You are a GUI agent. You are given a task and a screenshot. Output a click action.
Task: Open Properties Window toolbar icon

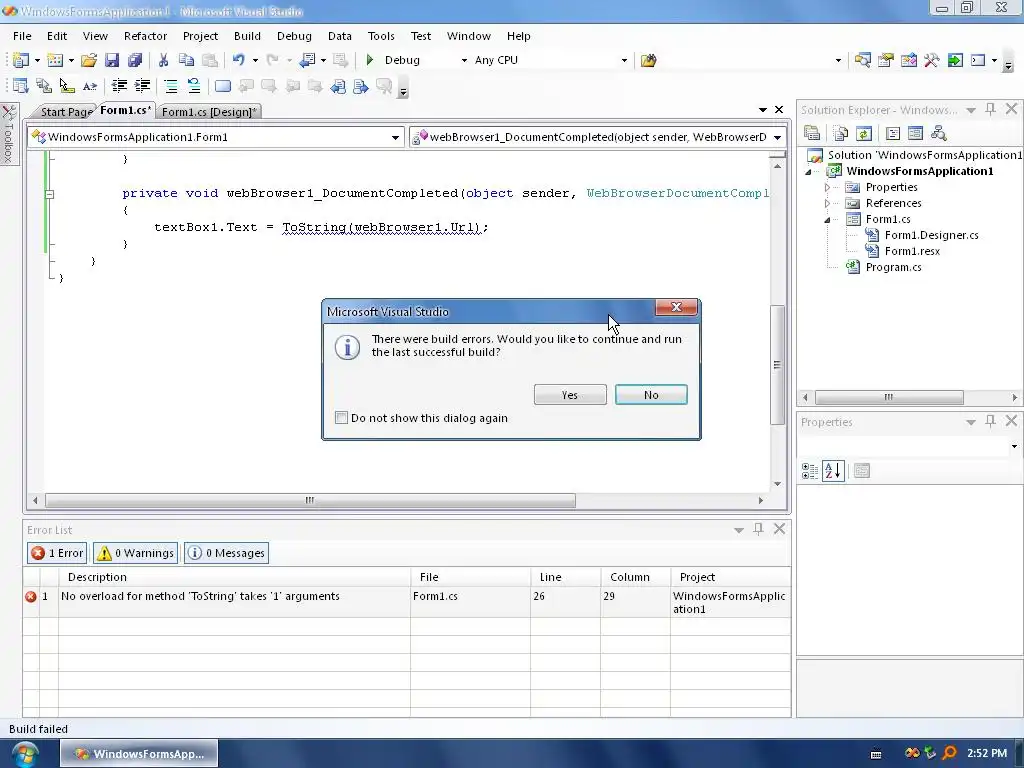[886, 60]
